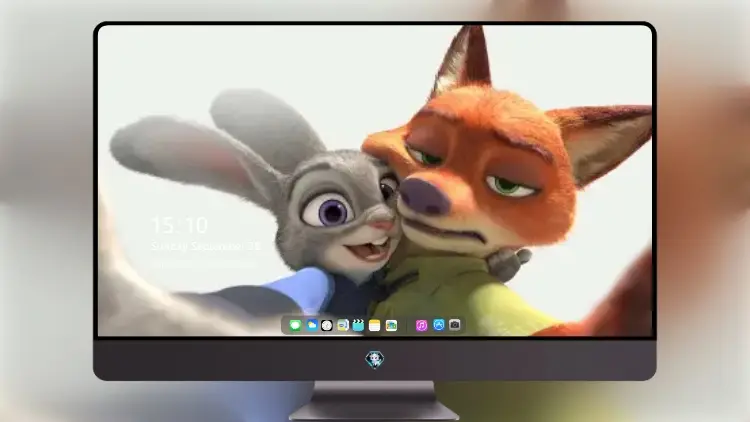The image size is (750, 422).
Task: Open the Weather app in dock
Action: pos(311,325)
